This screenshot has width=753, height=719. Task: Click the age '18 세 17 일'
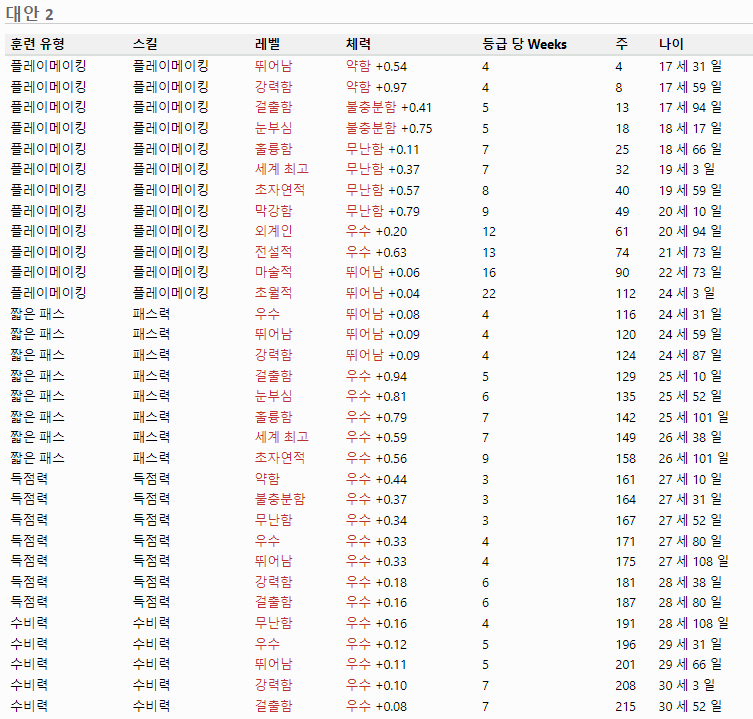tap(690, 128)
